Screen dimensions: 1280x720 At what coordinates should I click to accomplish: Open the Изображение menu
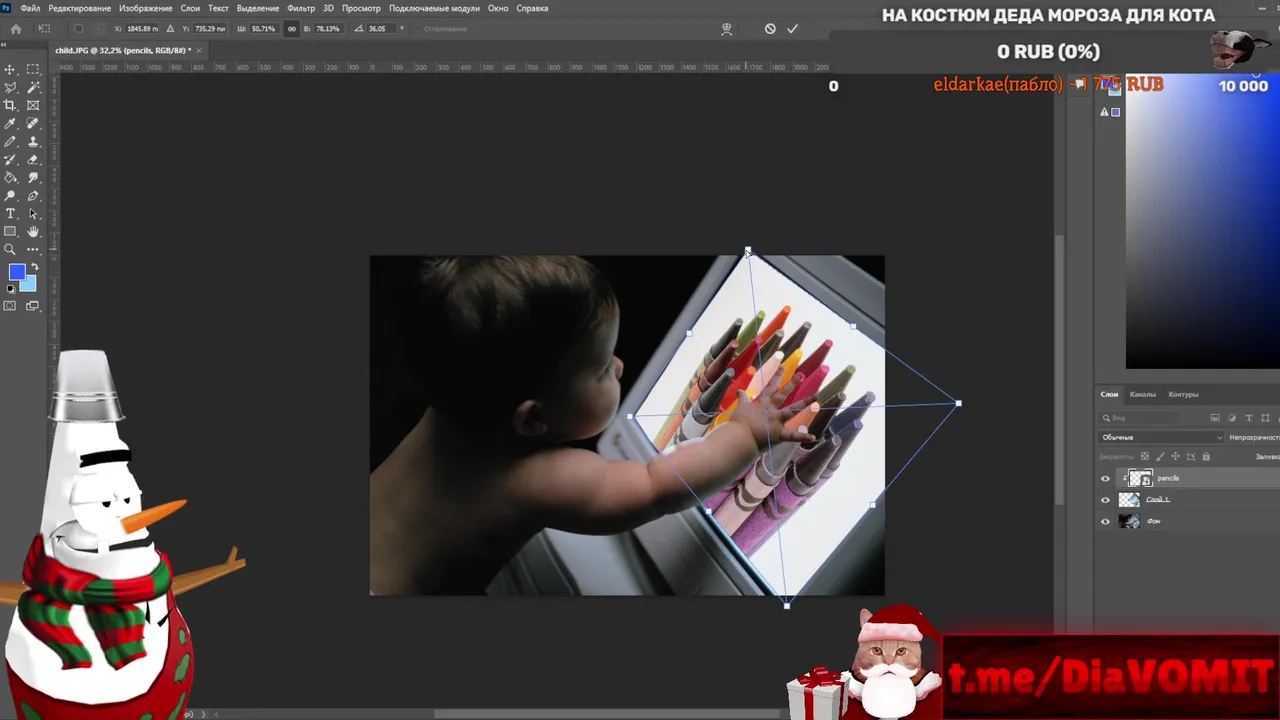(146, 8)
